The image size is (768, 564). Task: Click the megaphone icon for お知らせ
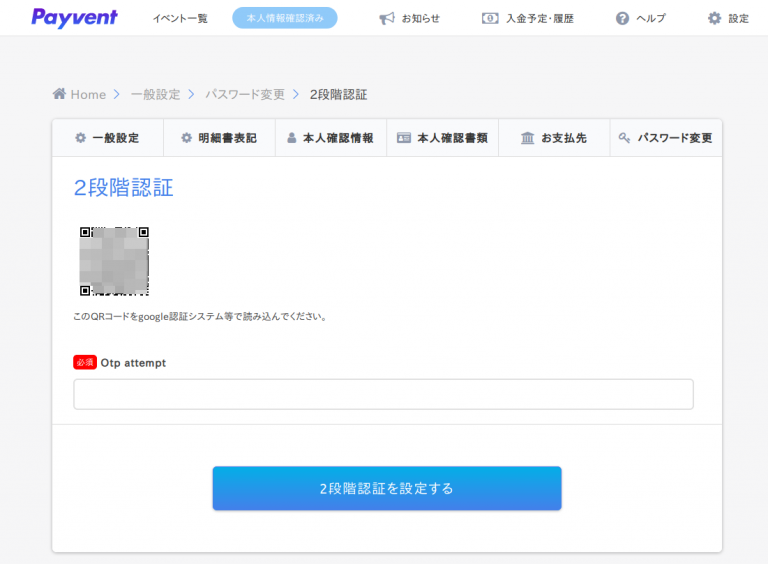tap(386, 19)
